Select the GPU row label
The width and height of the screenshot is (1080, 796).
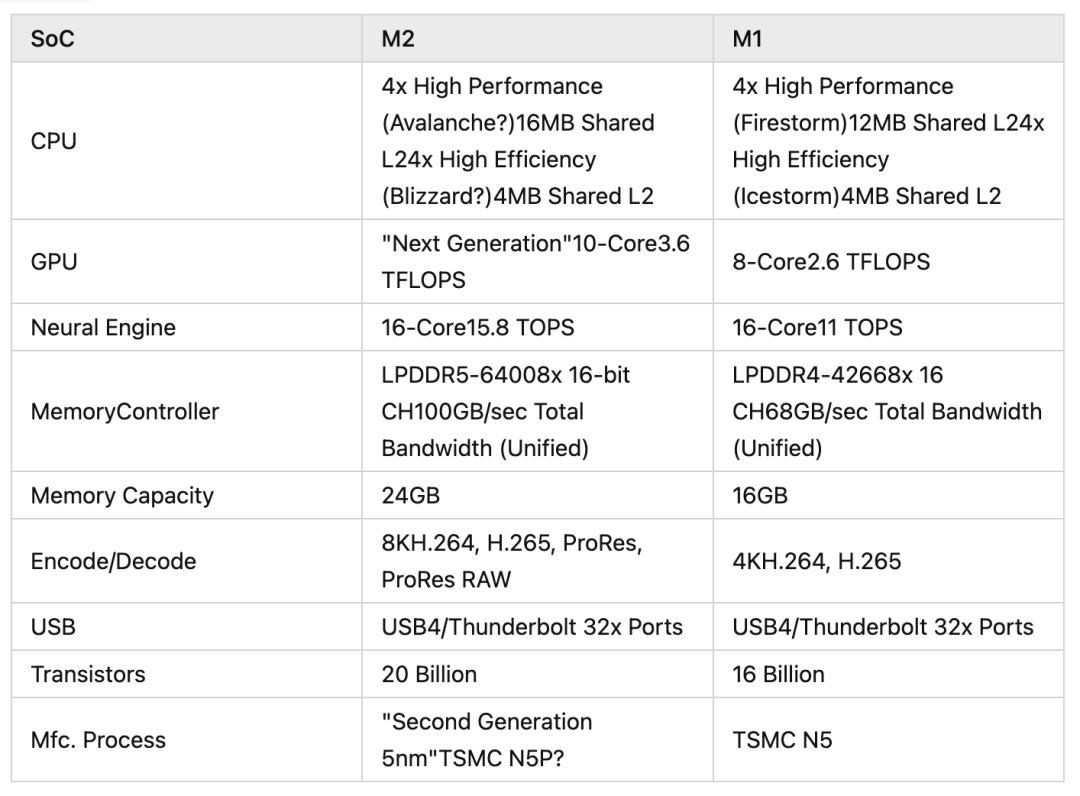tap(53, 262)
